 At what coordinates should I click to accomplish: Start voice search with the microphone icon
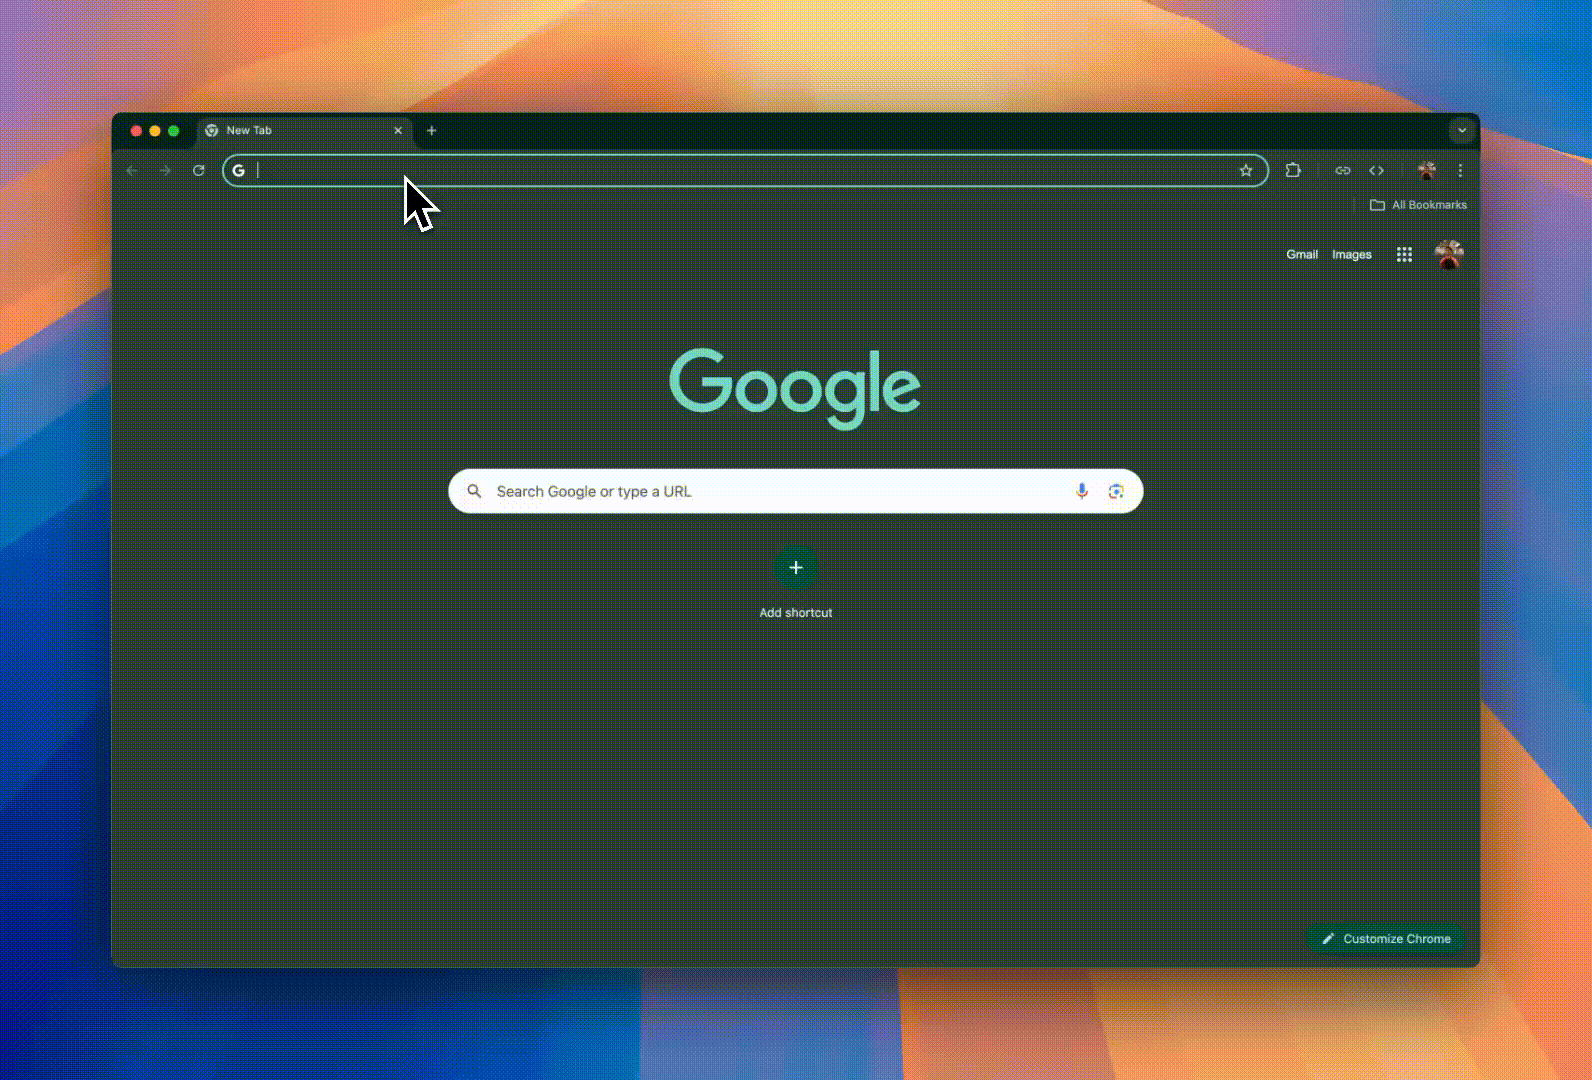tap(1081, 491)
